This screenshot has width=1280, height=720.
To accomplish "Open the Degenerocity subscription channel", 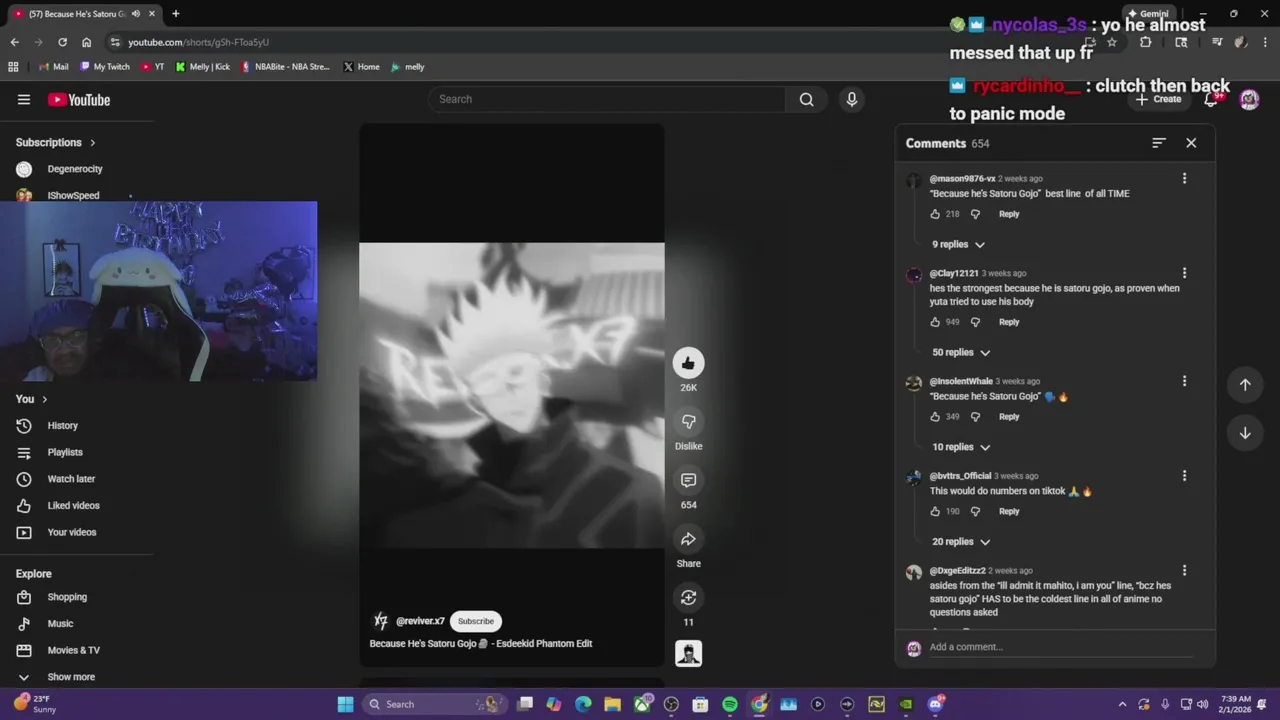I will (77, 169).
